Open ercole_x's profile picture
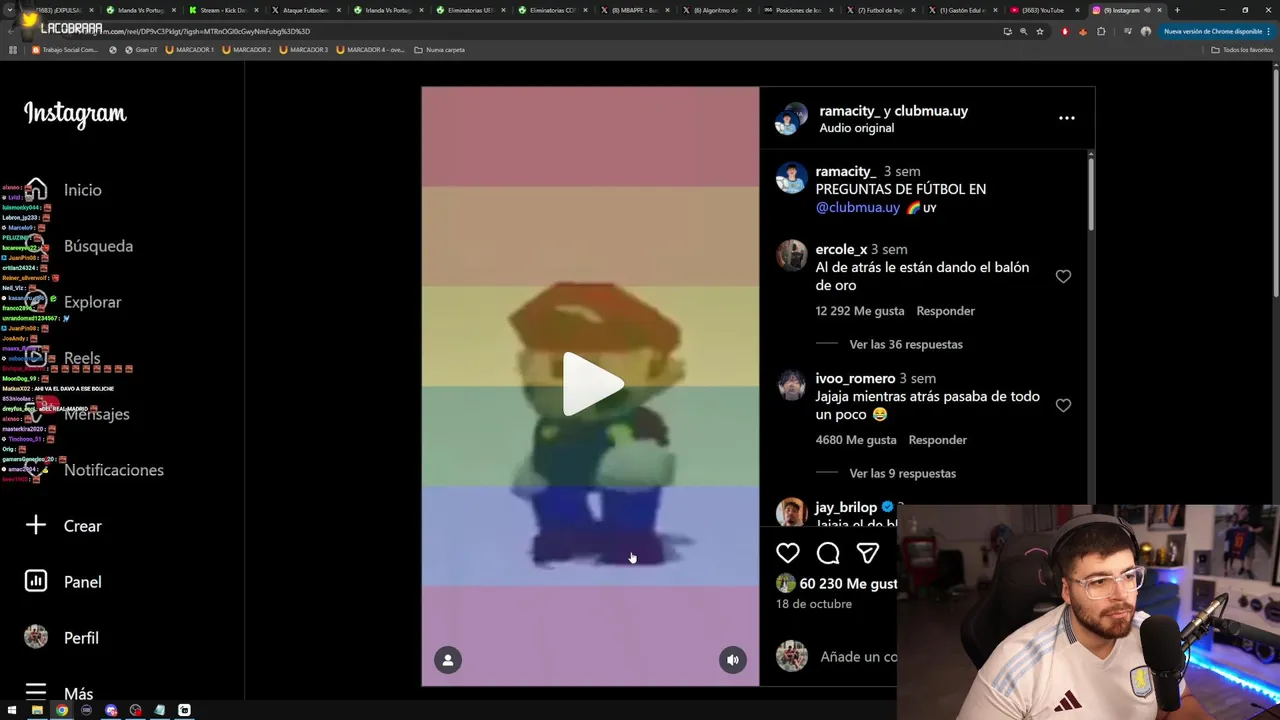Viewport: 1280px width, 720px height. [792, 255]
